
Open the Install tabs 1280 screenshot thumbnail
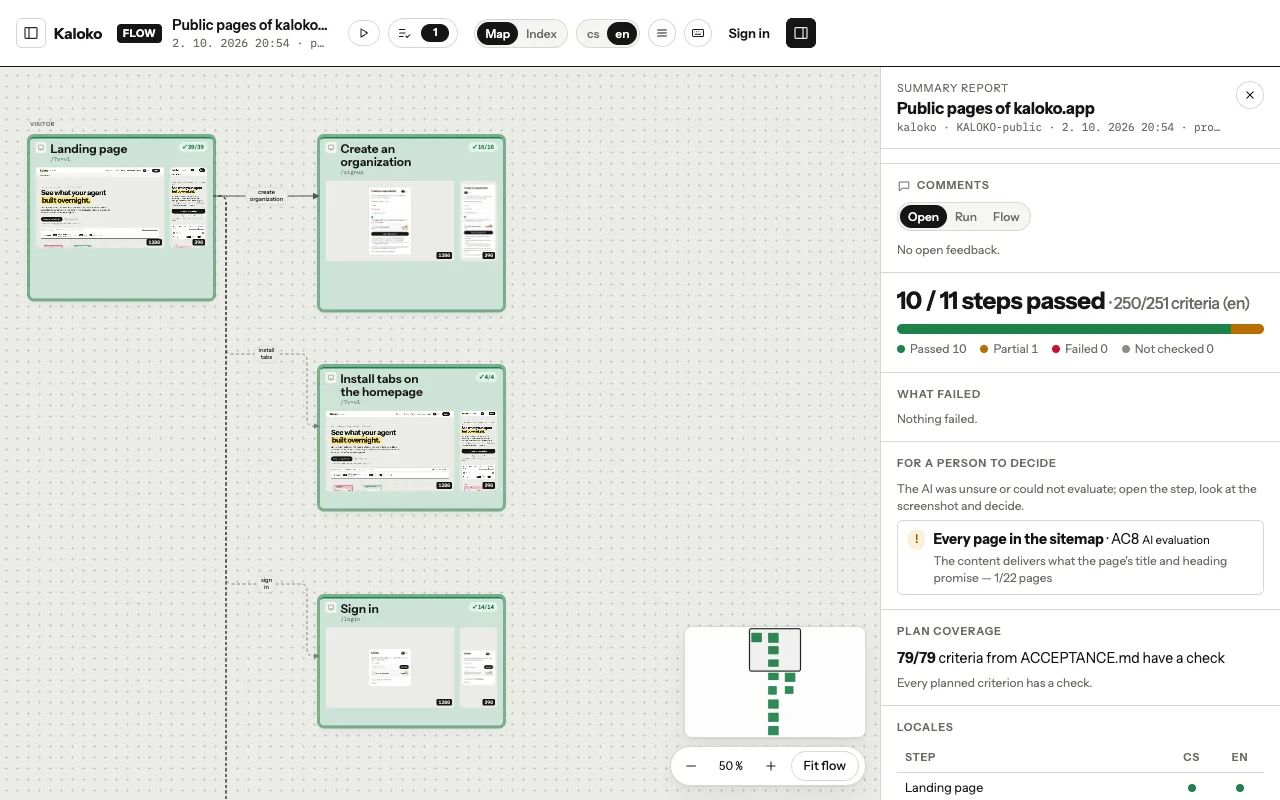click(x=391, y=450)
